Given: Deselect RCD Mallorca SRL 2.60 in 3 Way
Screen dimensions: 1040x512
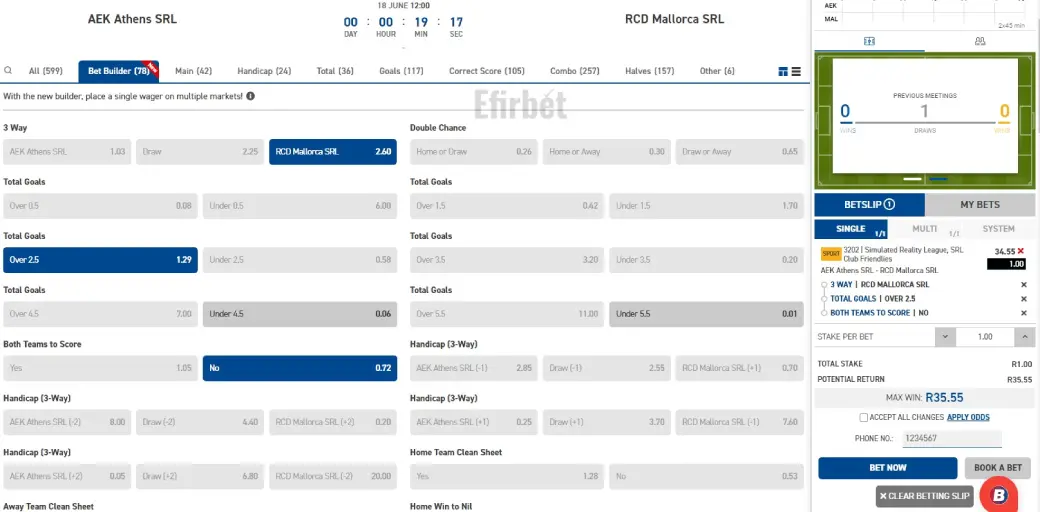Looking at the screenshot, I should [x=333, y=152].
